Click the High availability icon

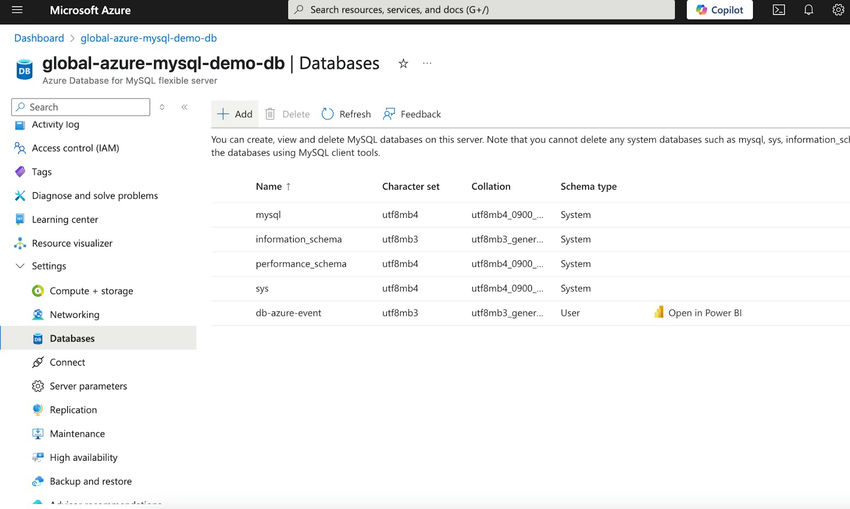coord(38,458)
